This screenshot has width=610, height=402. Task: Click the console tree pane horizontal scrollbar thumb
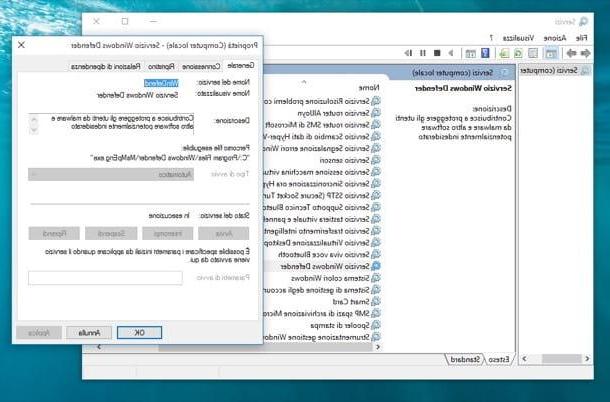[x=561, y=358]
